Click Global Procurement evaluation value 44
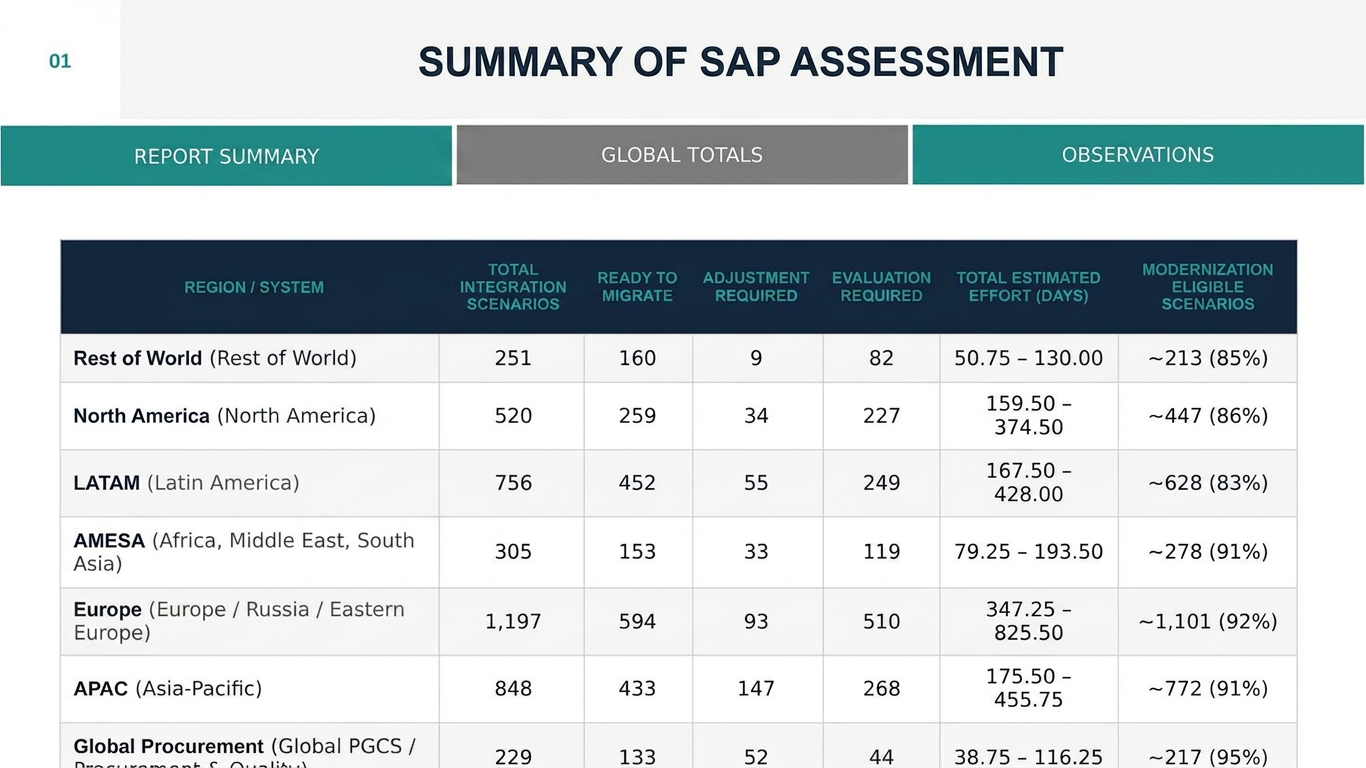Viewport: 1366px width, 768px height. pyautogui.click(x=881, y=757)
